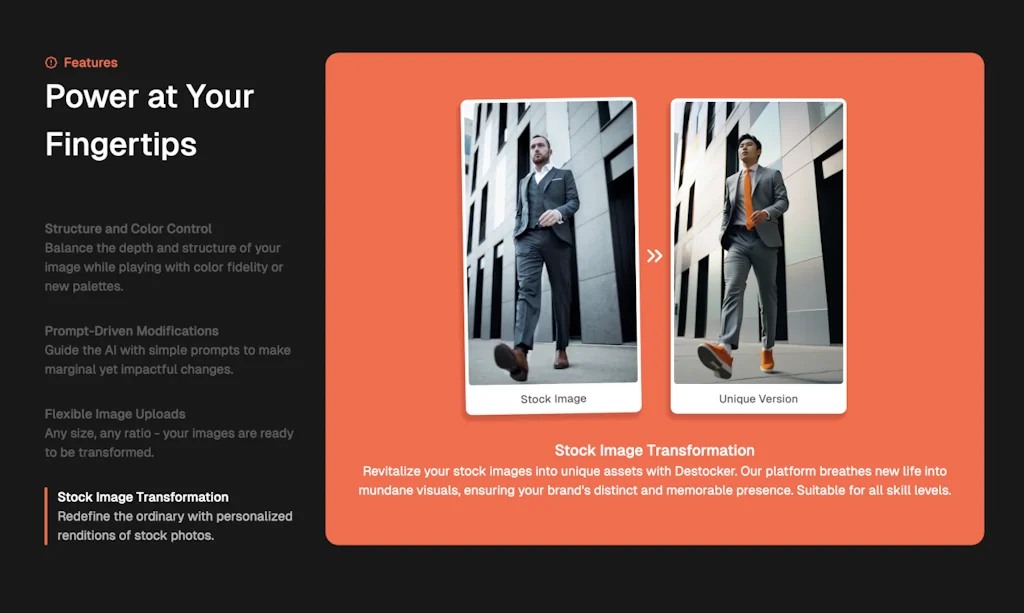Viewport: 1024px width, 613px height.
Task: Click the double-chevron transformation arrow
Action: tap(655, 256)
